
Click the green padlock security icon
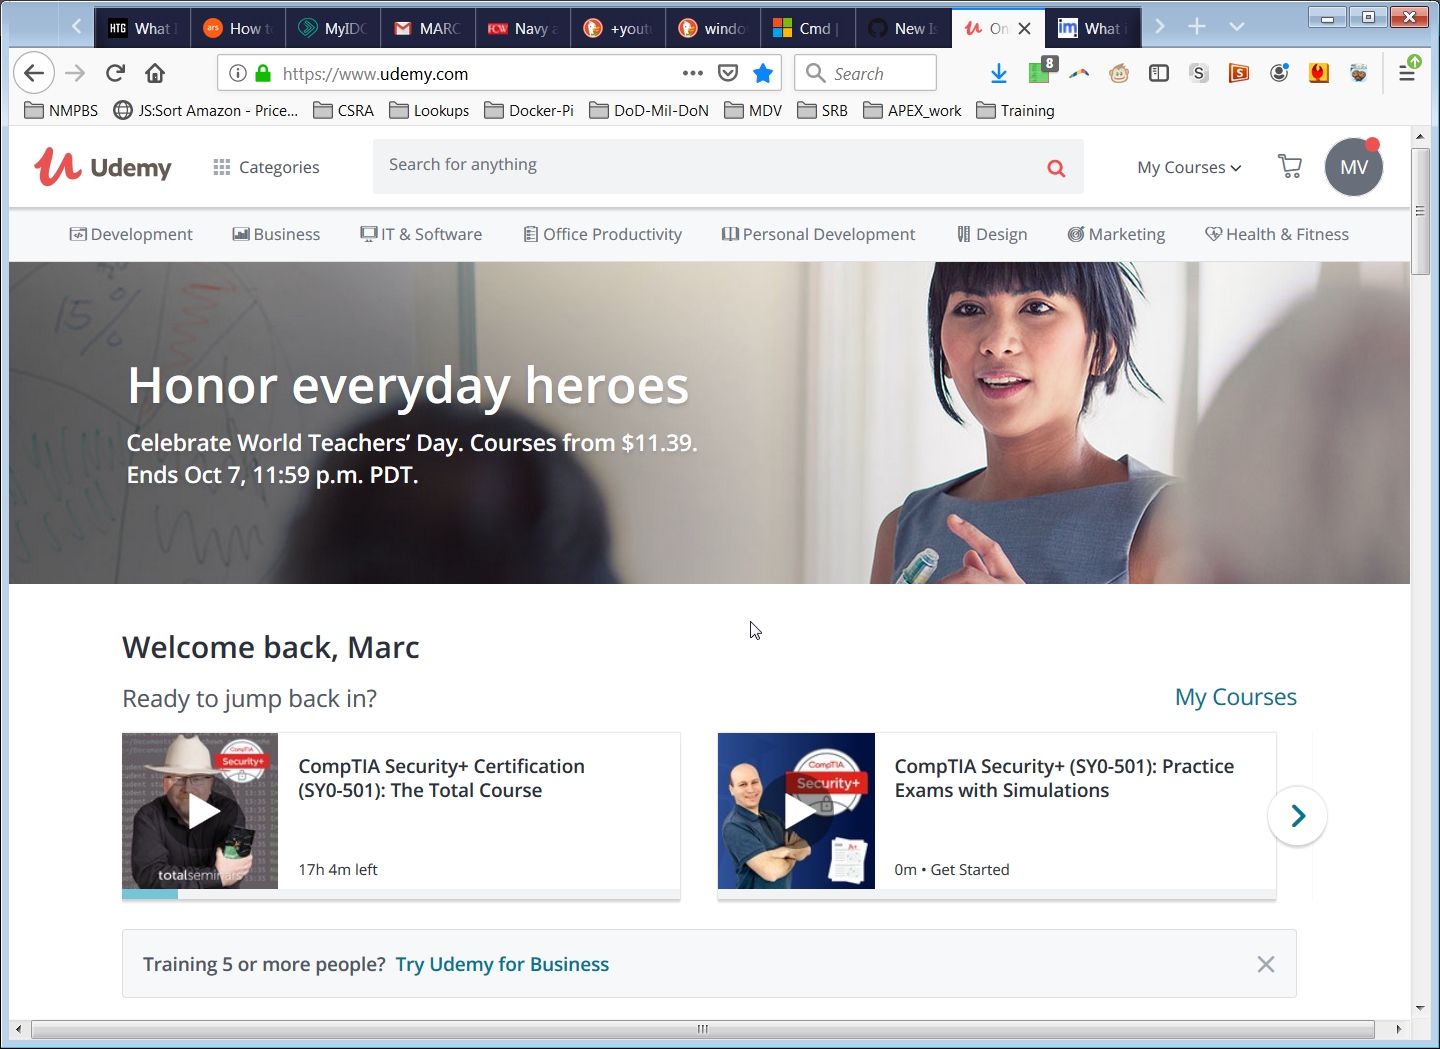click(263, 73)
